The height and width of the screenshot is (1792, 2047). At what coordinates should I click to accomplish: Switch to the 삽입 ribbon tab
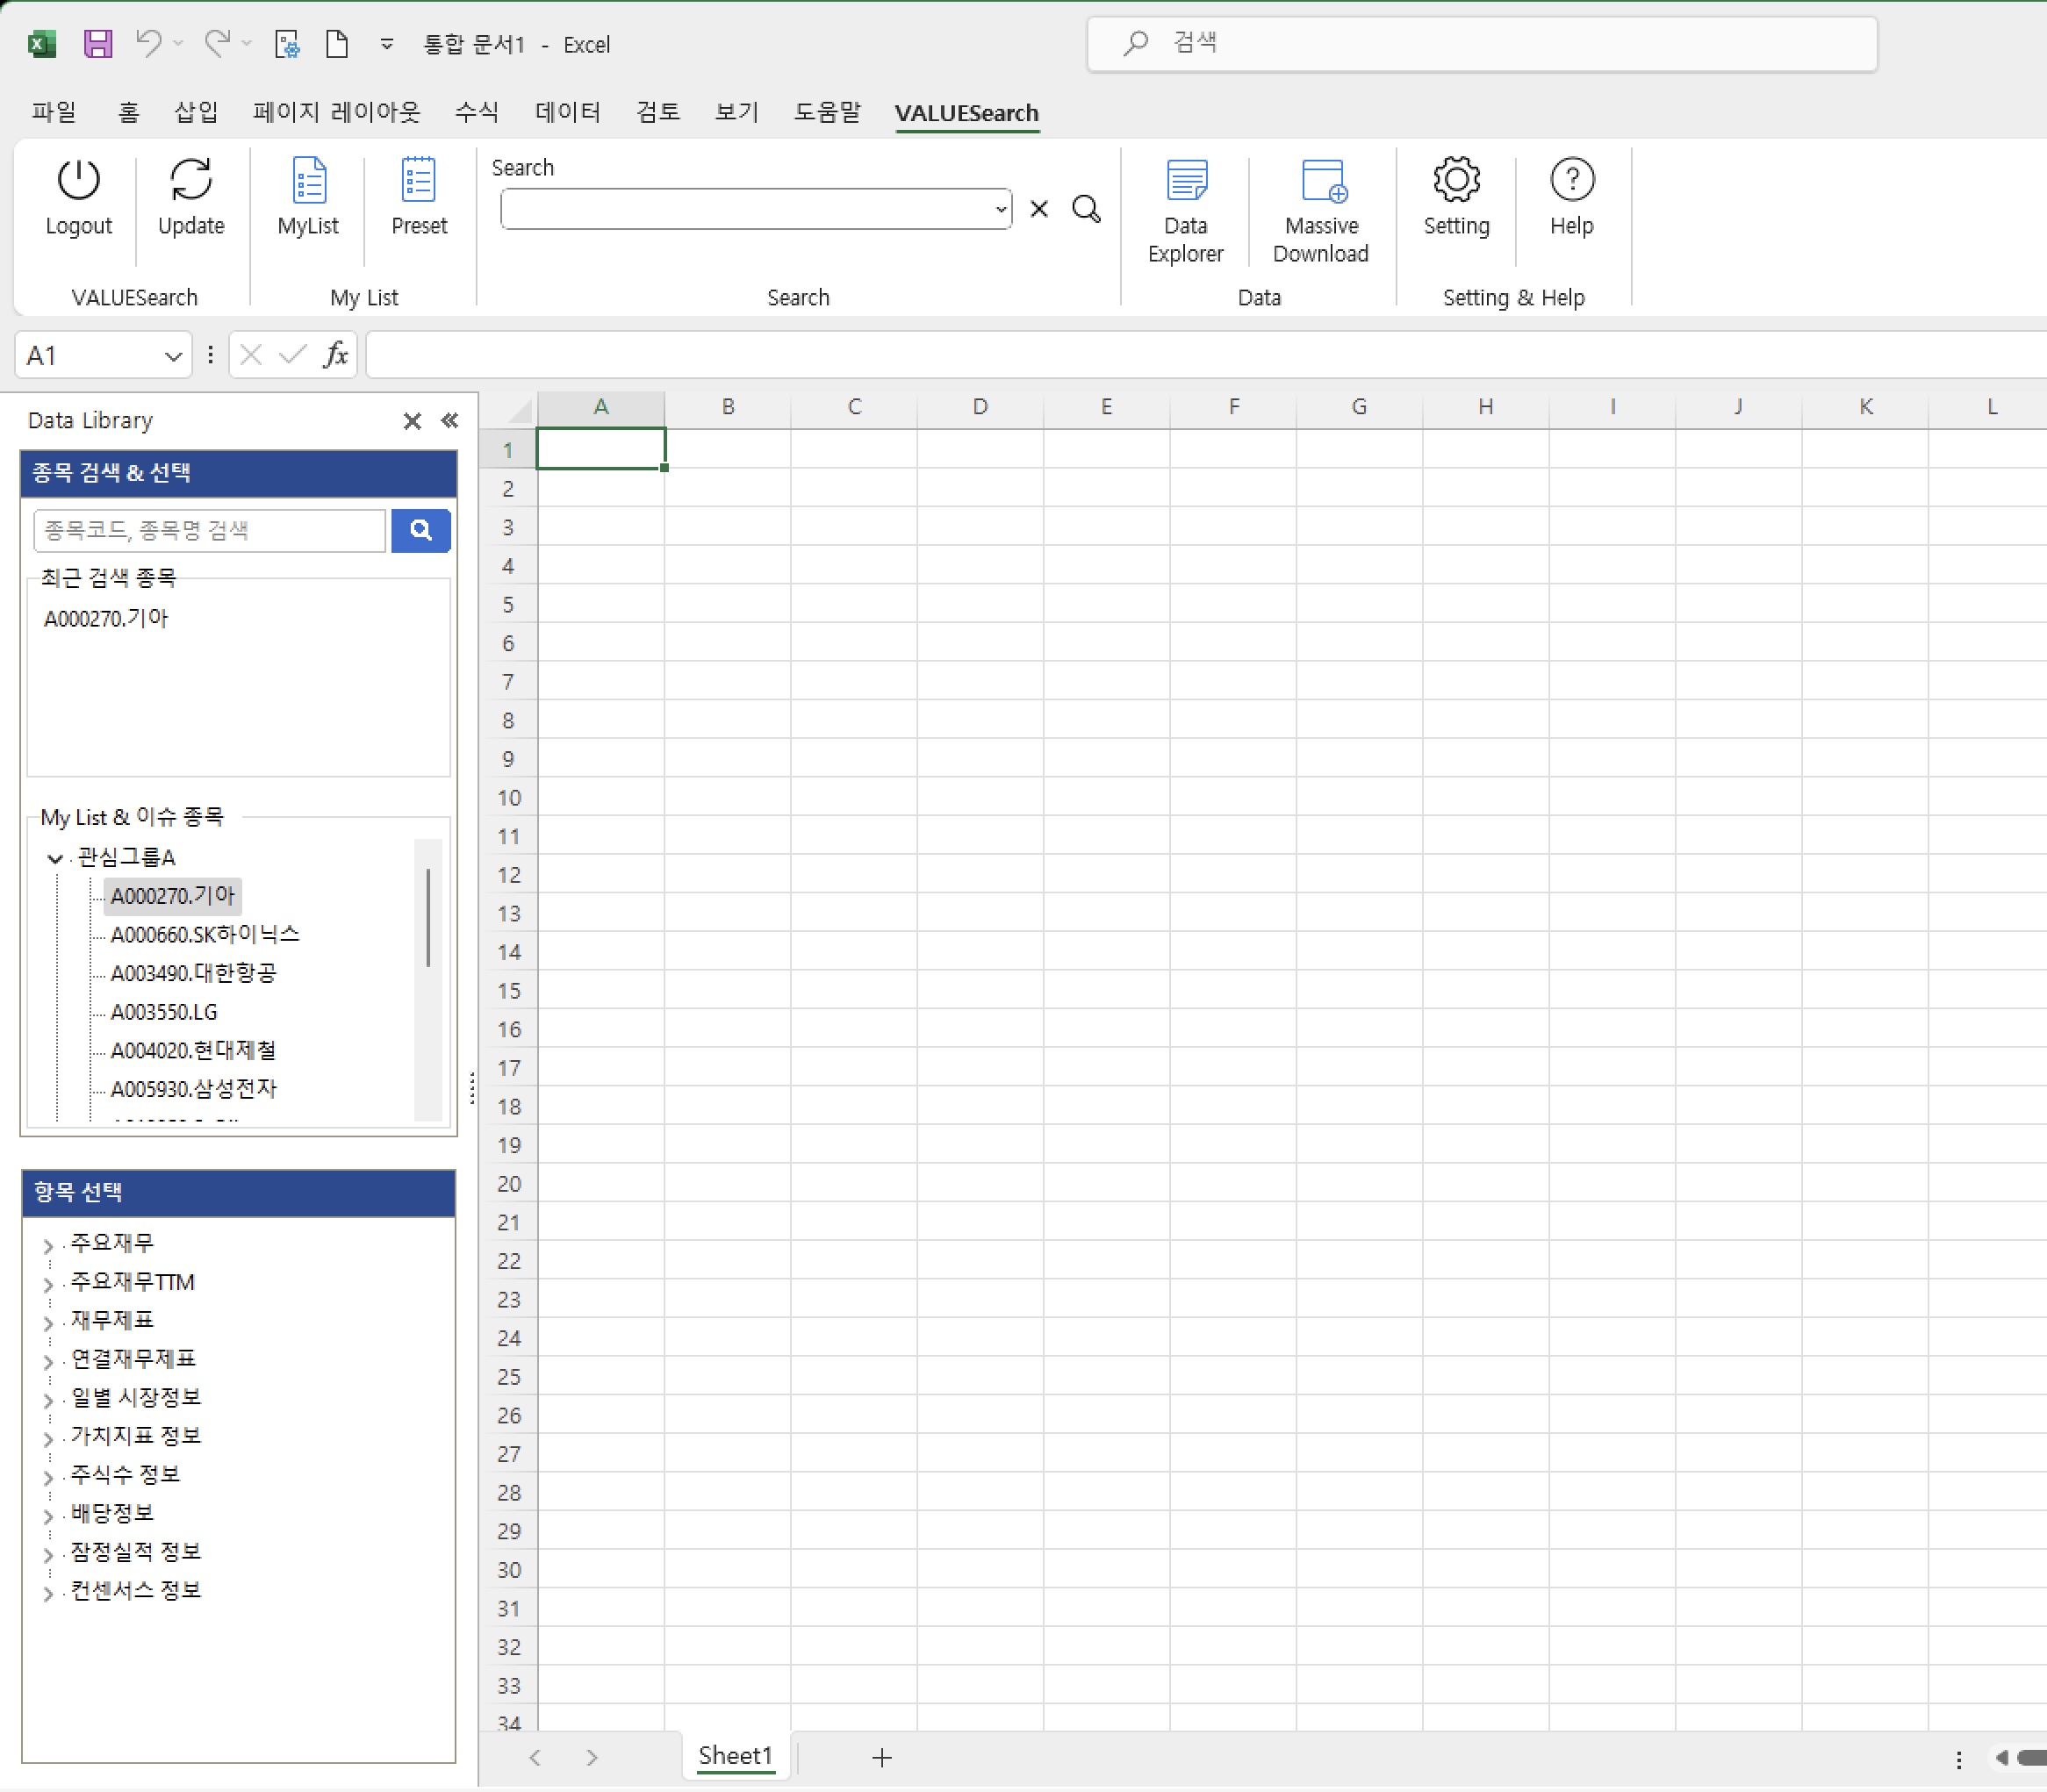196,112
